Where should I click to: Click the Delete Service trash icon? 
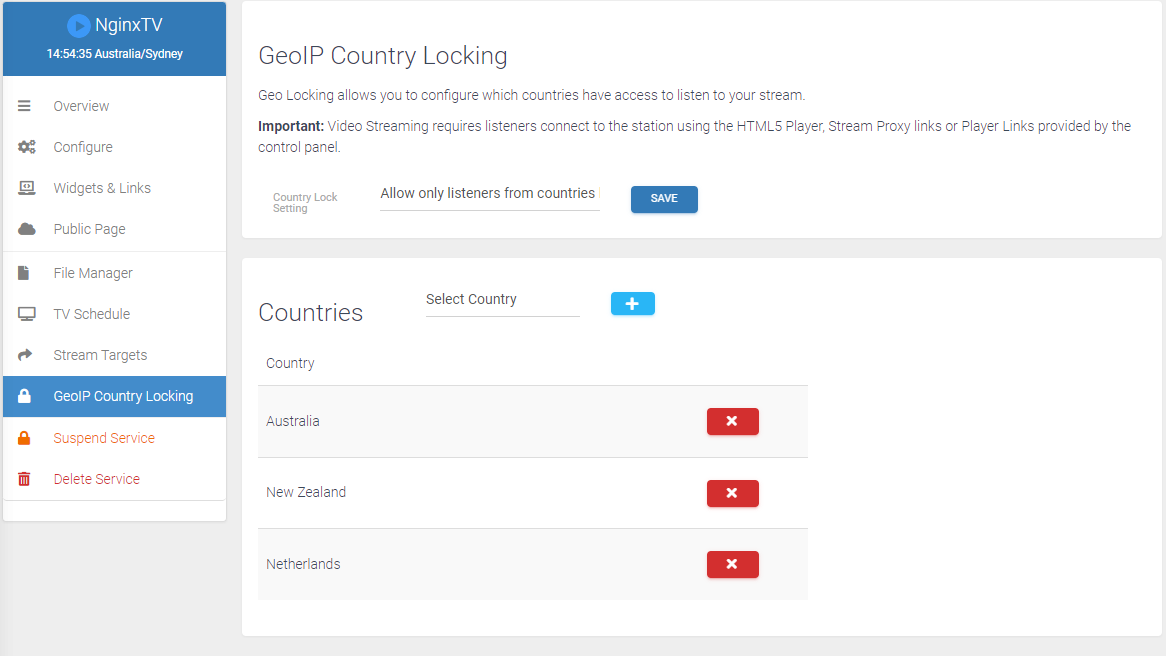[x=25, y=479]
